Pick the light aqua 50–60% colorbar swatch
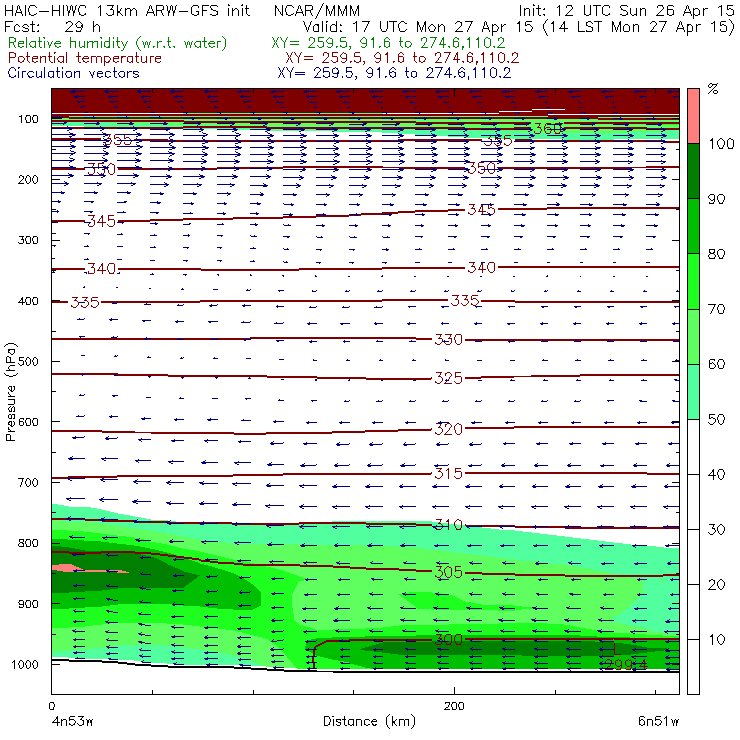Screen dimensions: 740x740 point(693,392)
